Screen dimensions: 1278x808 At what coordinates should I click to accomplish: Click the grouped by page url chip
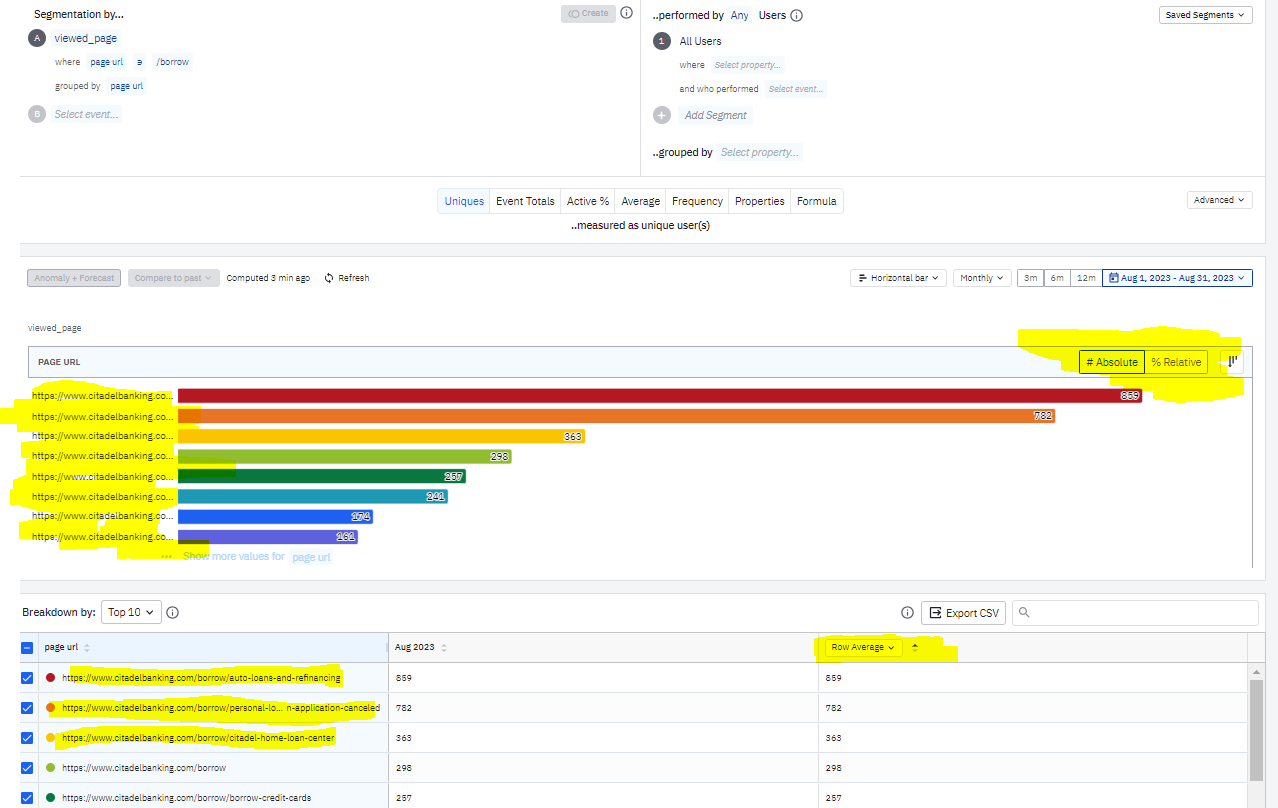click(x=126, y=86)
